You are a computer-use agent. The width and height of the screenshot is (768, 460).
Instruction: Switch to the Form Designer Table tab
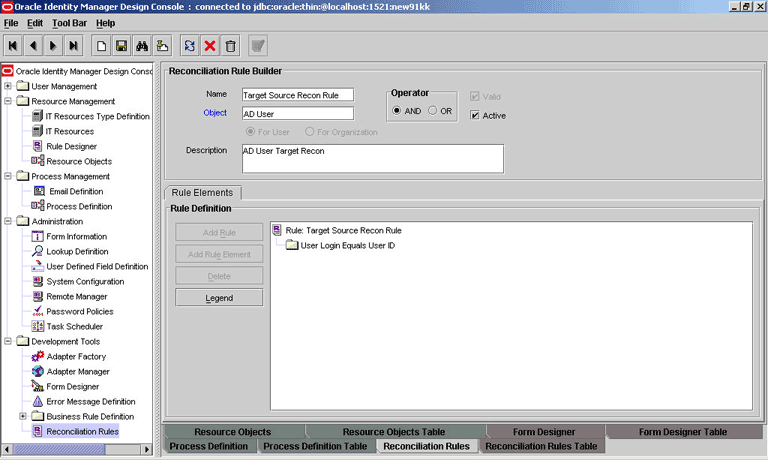pyautogui.click(x=683, y=432)
